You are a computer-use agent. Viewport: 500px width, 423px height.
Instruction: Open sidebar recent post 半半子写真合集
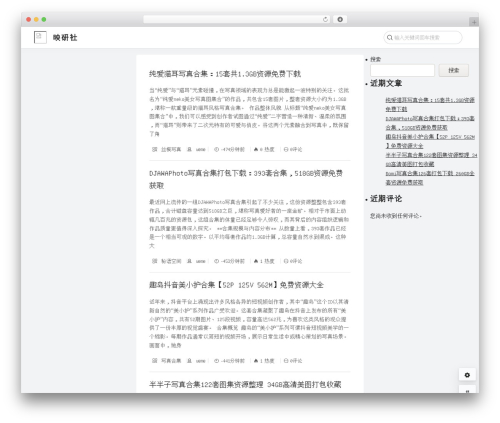(x=431, y=159)
